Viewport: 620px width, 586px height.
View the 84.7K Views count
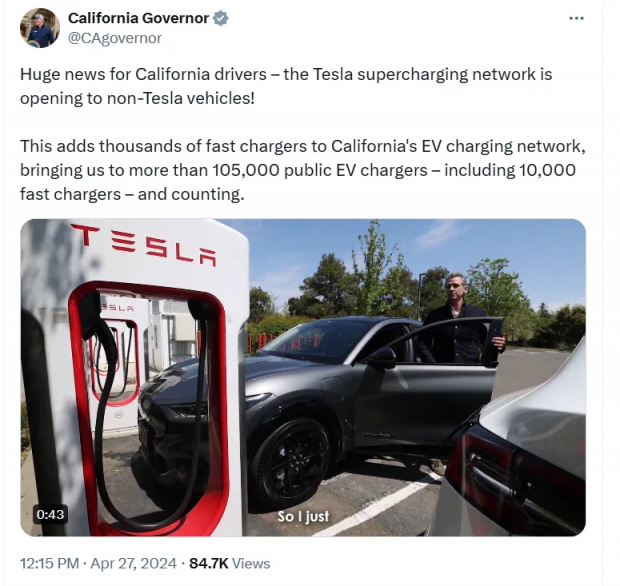tap(229, 563)
